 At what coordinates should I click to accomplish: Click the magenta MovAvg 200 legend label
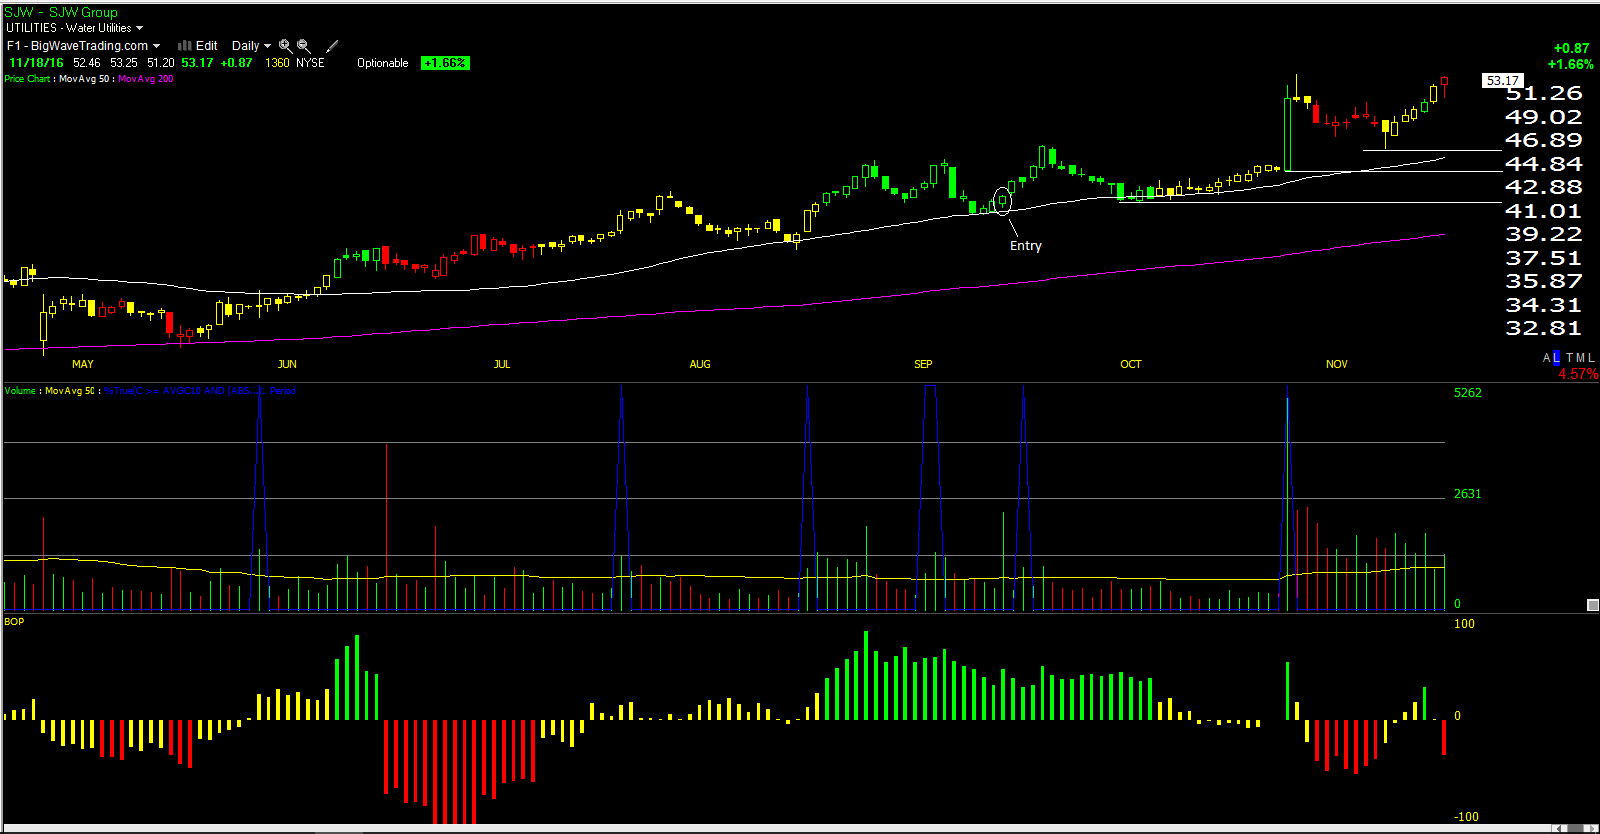pos(146,79)
